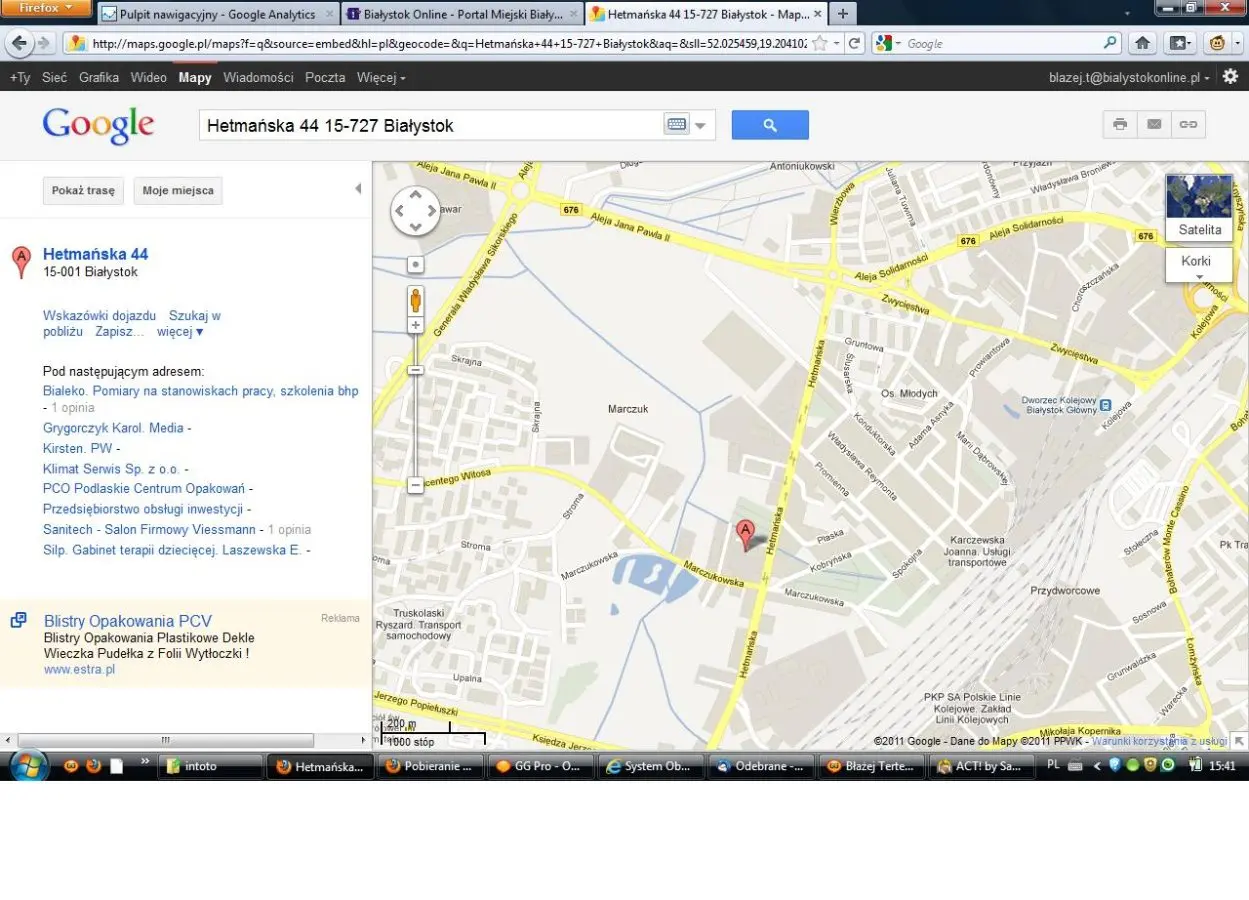Open Grygorczyk Karol. Media listing
Image resolution: width=1249 pixels, height=900 pixels.
click(113, 428)
